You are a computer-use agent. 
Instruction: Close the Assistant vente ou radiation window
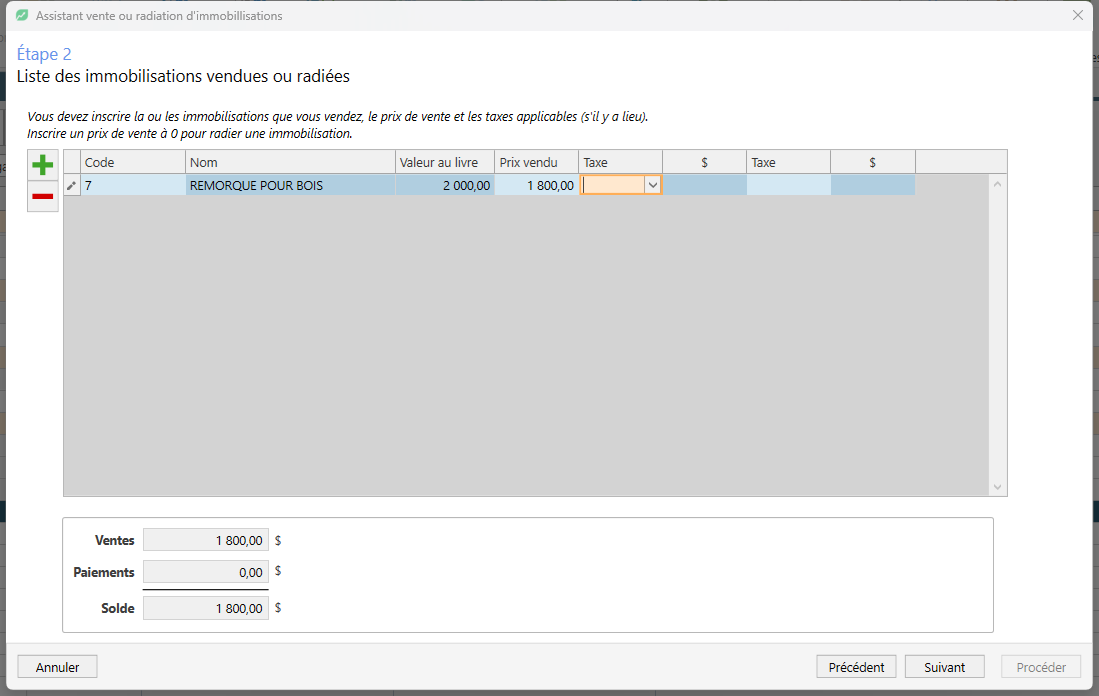tap(1078, 15)
